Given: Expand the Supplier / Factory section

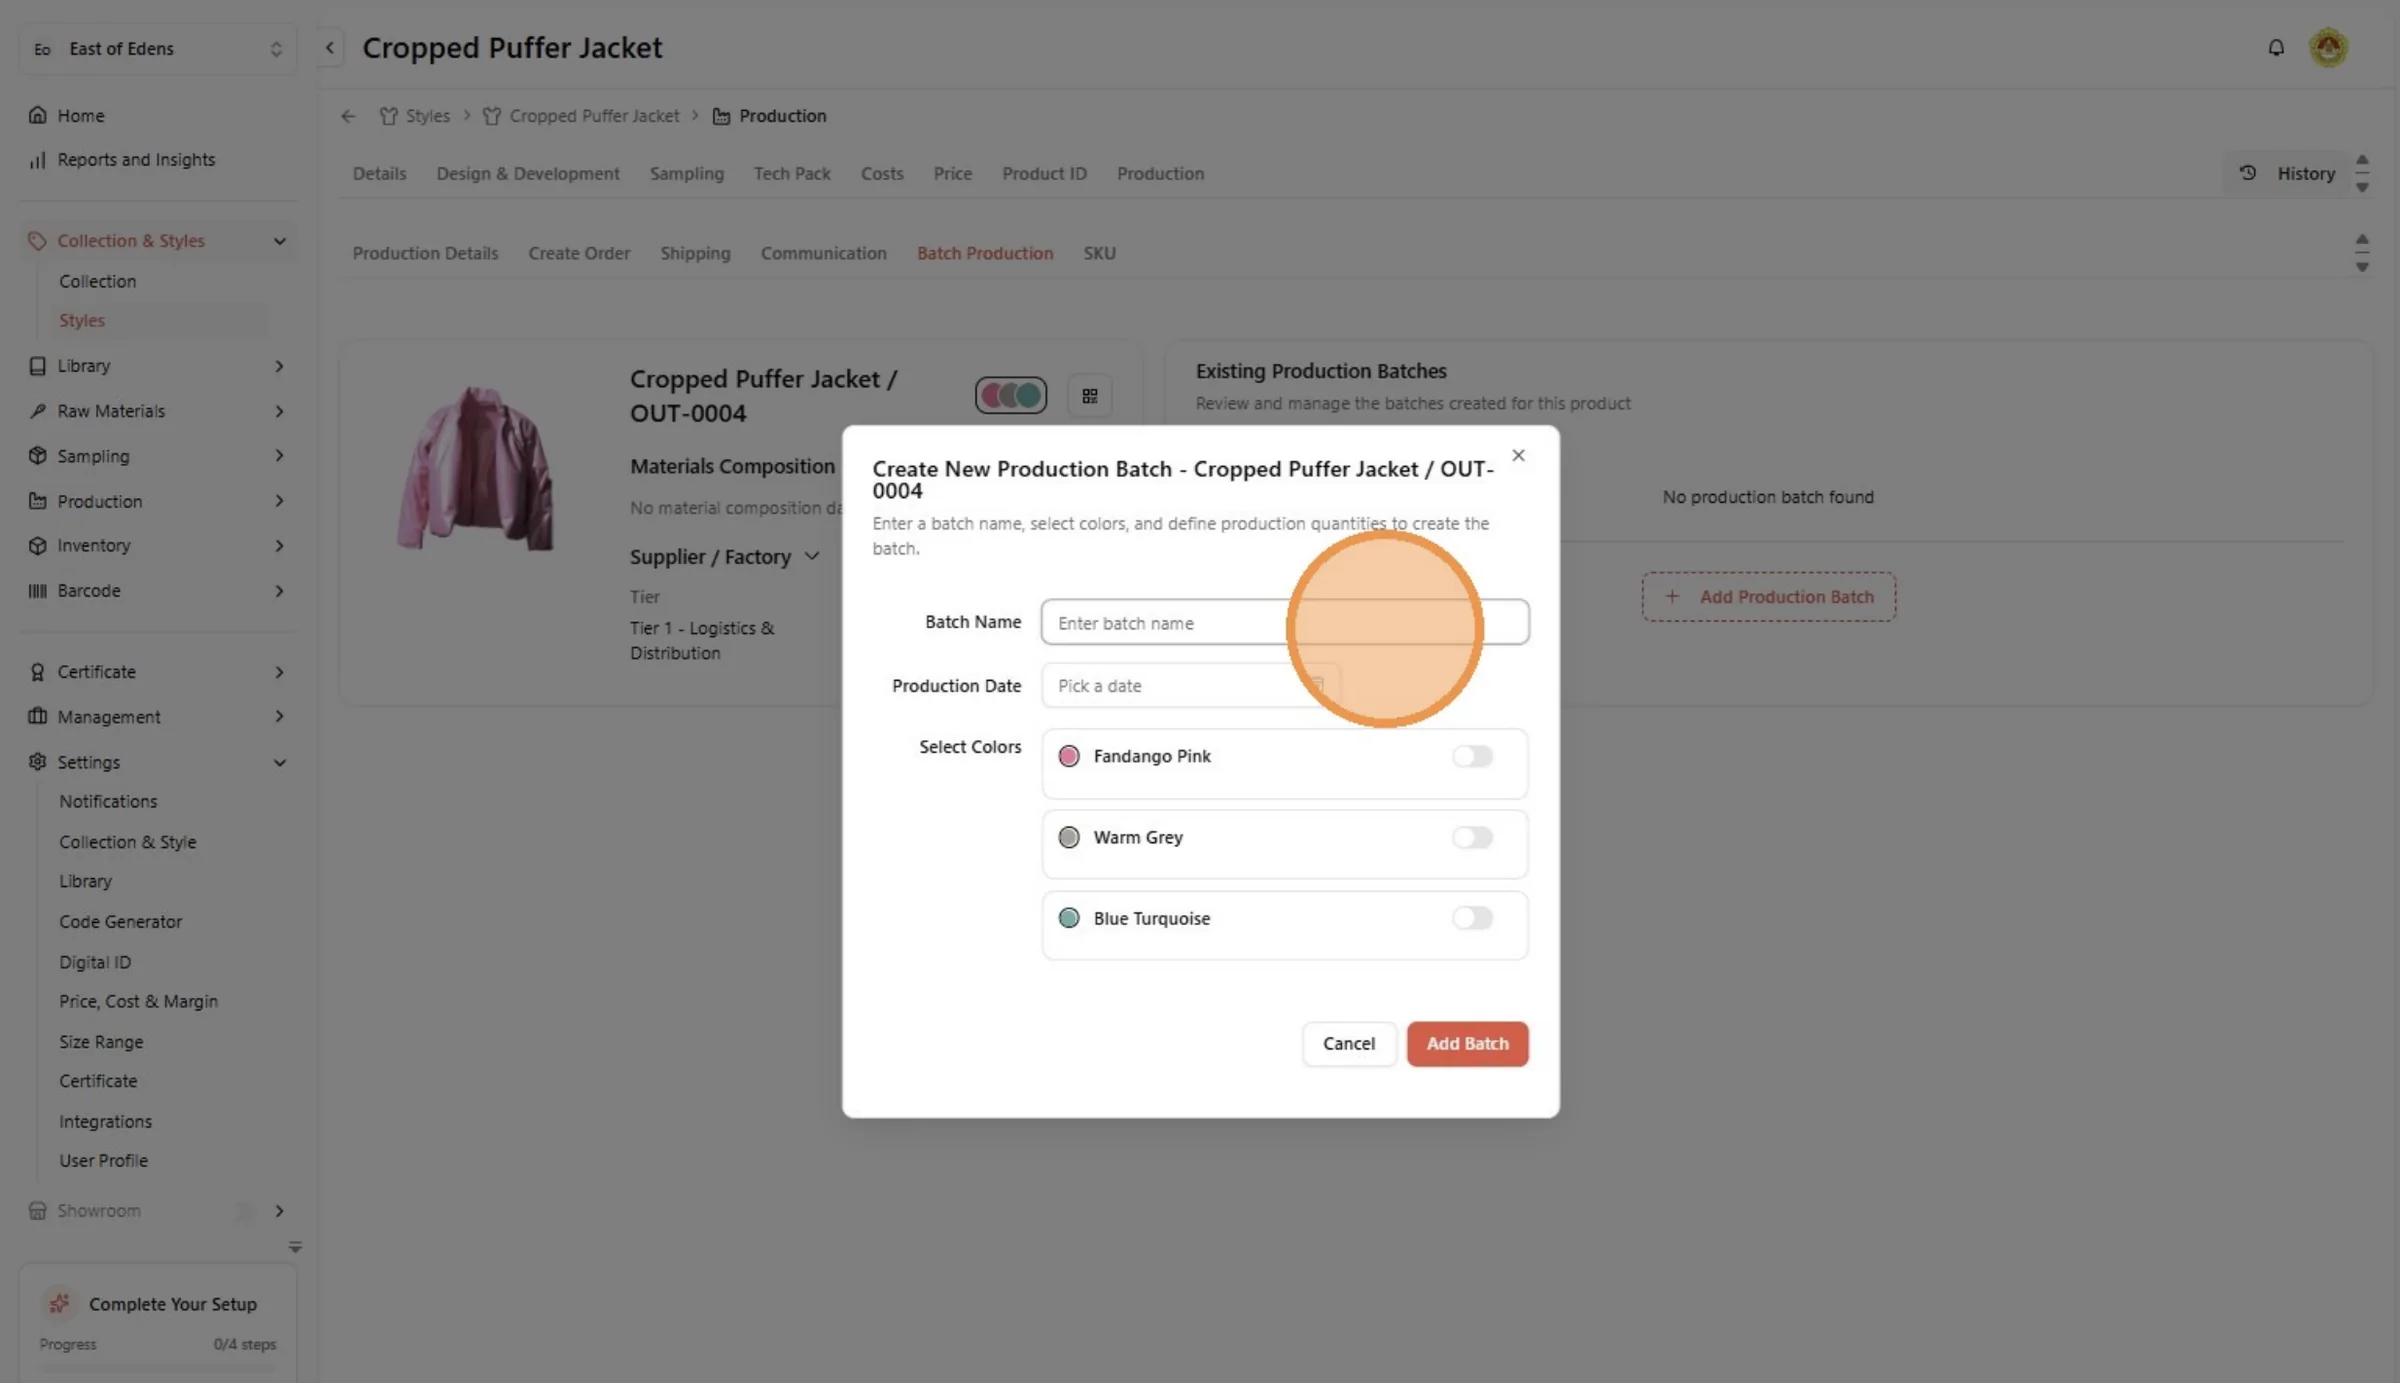Looking at the screenshot, I should tap(812, 557).
